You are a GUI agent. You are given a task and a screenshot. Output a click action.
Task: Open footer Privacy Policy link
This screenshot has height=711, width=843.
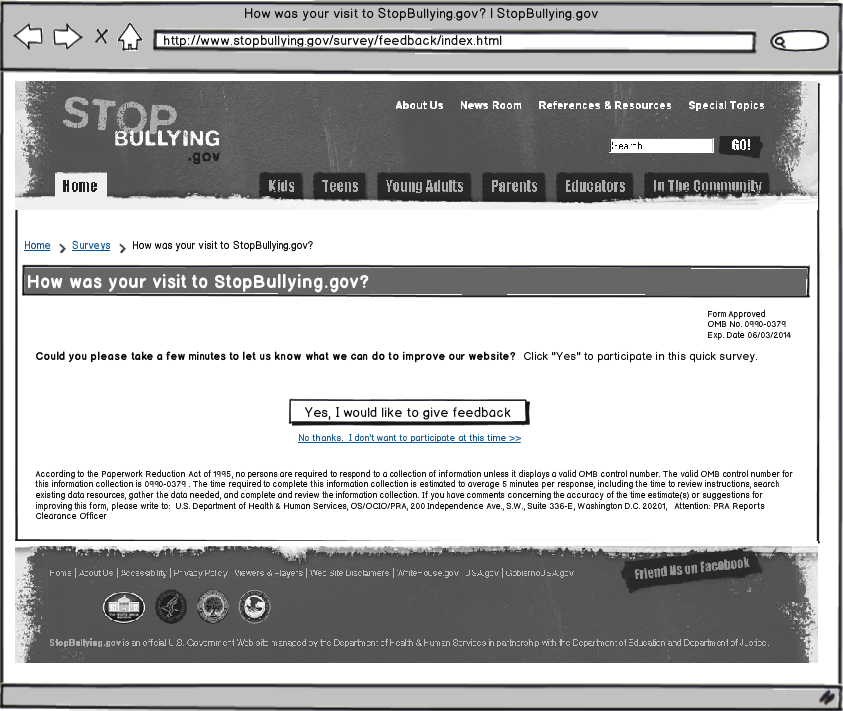201,573
